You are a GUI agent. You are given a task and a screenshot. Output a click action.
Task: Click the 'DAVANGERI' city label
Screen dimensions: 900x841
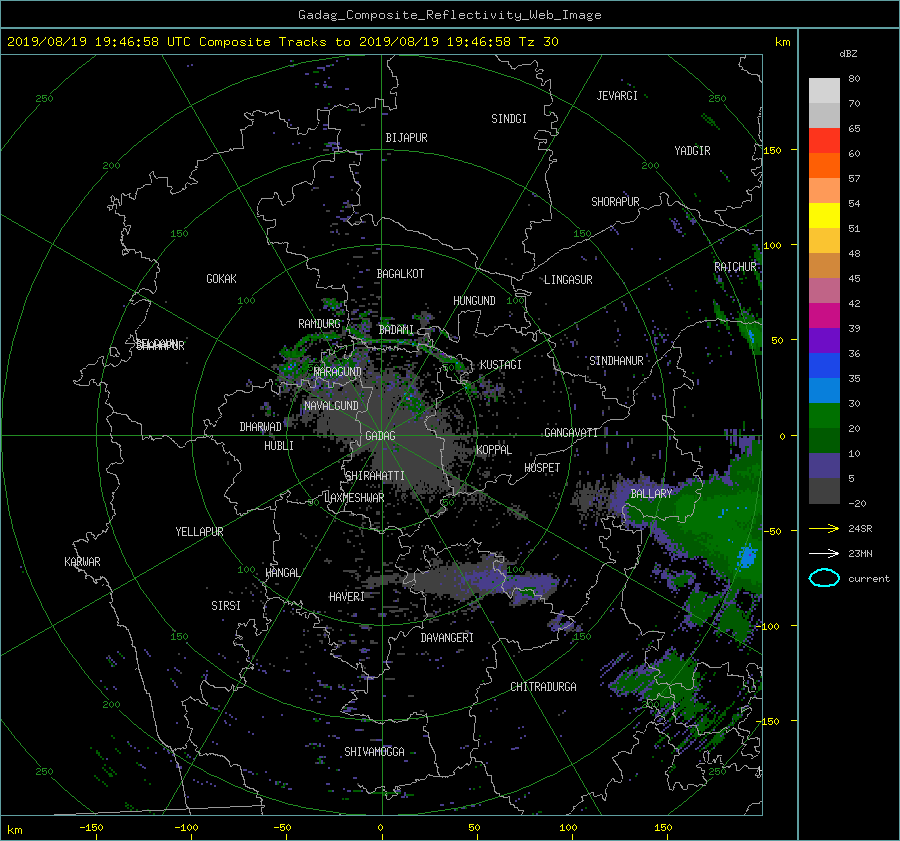click(447, 638)
